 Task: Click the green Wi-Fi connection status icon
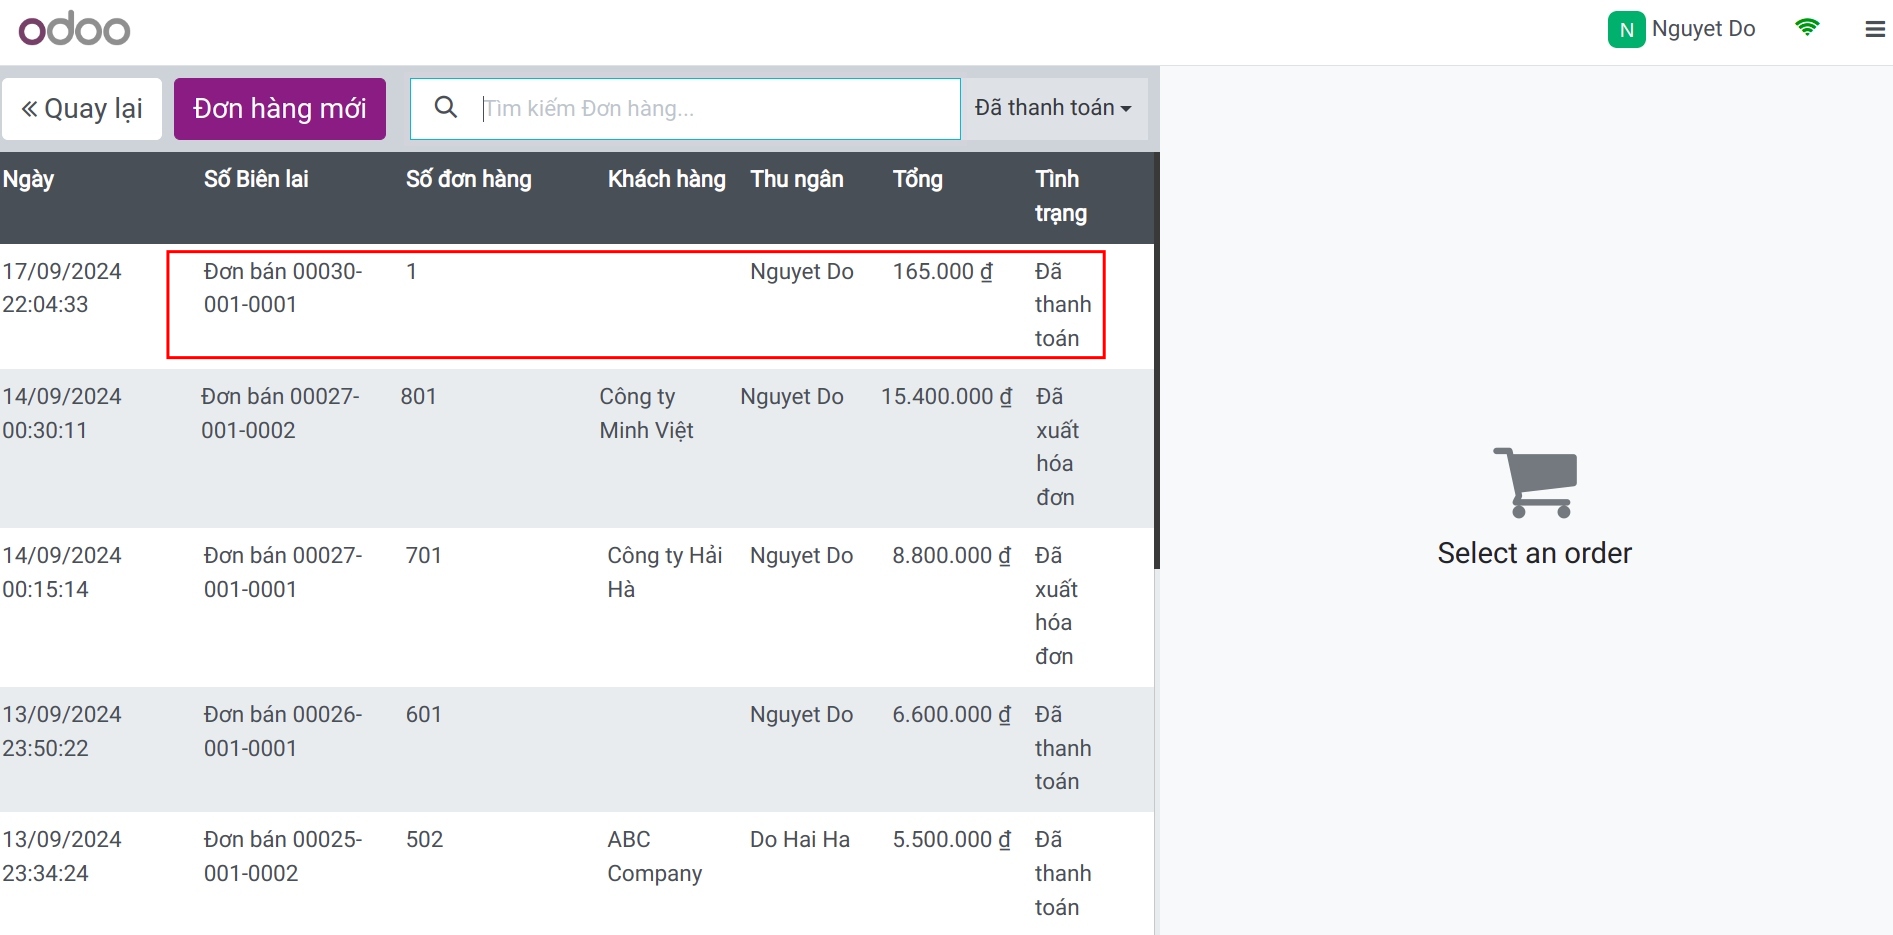[x=1806, y=28]
